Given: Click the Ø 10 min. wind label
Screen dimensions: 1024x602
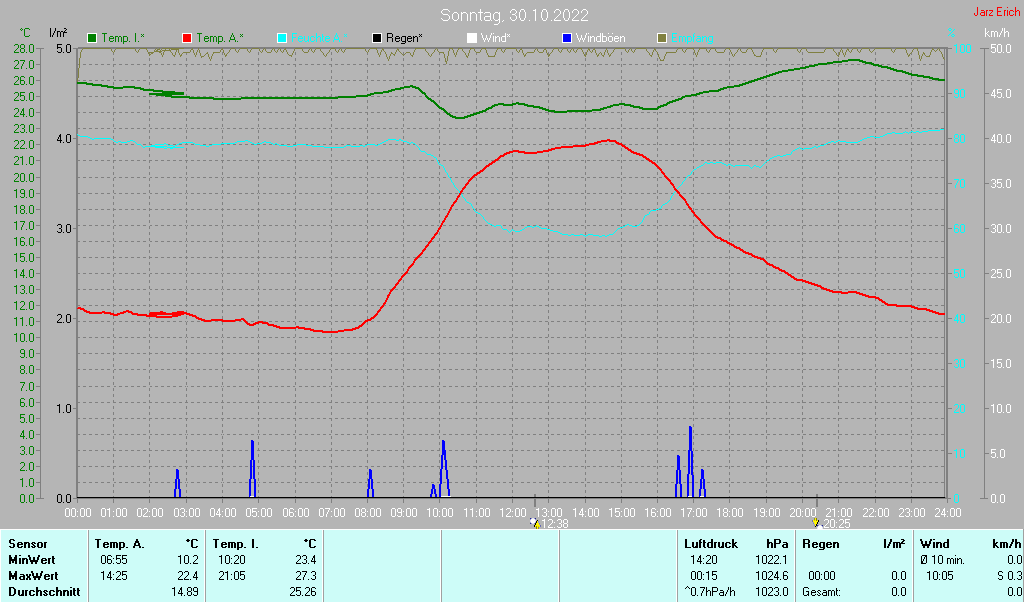Looking at the screenshot, I should (942, 560).
